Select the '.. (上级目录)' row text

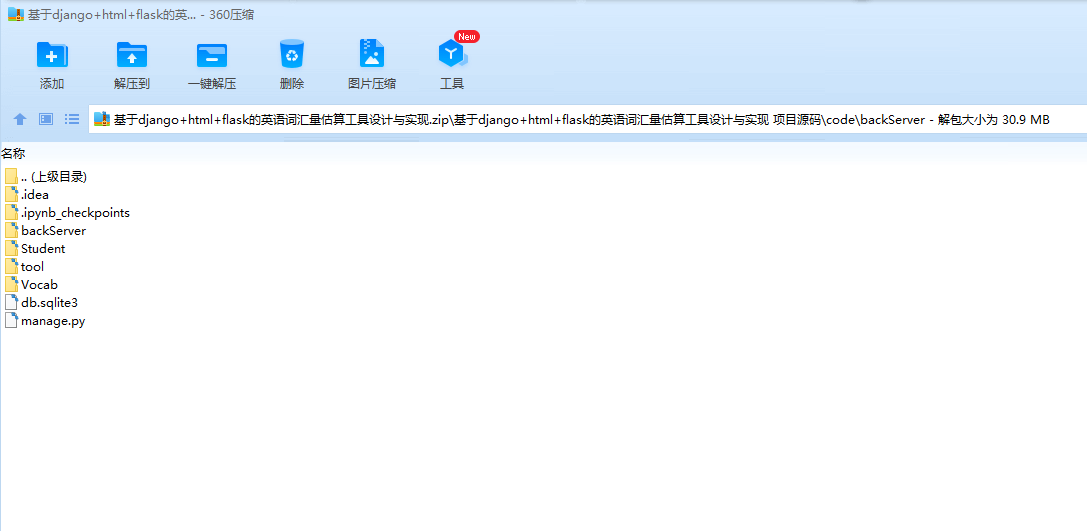(54, 177)
